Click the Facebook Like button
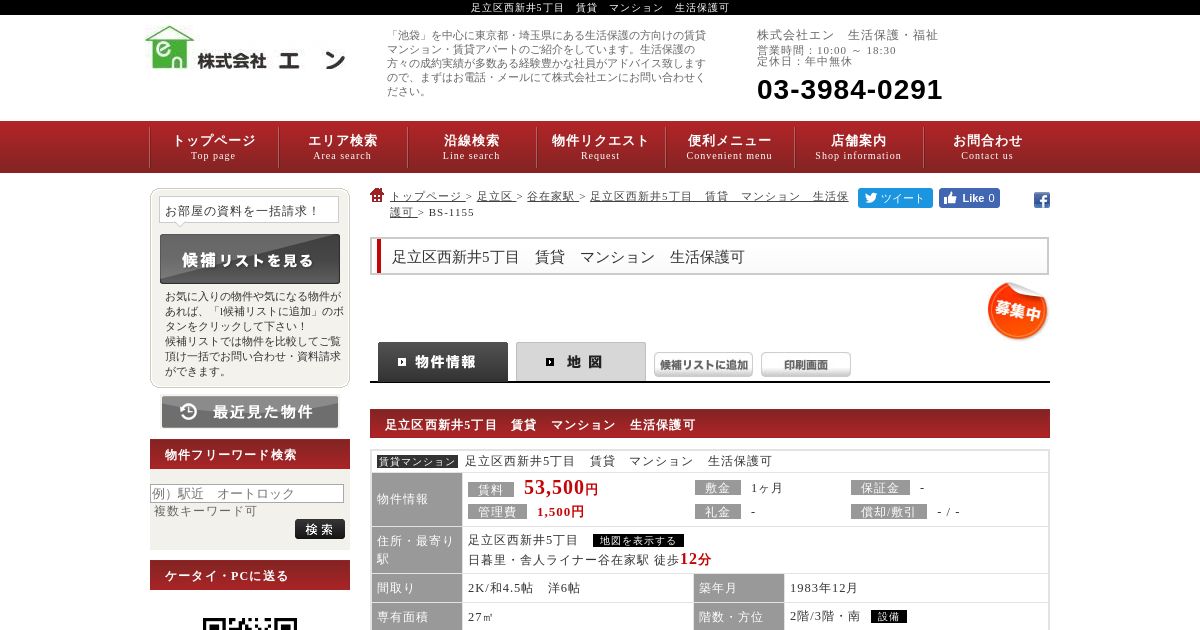This screenshot has height=630, width=1200. [969, 198]
